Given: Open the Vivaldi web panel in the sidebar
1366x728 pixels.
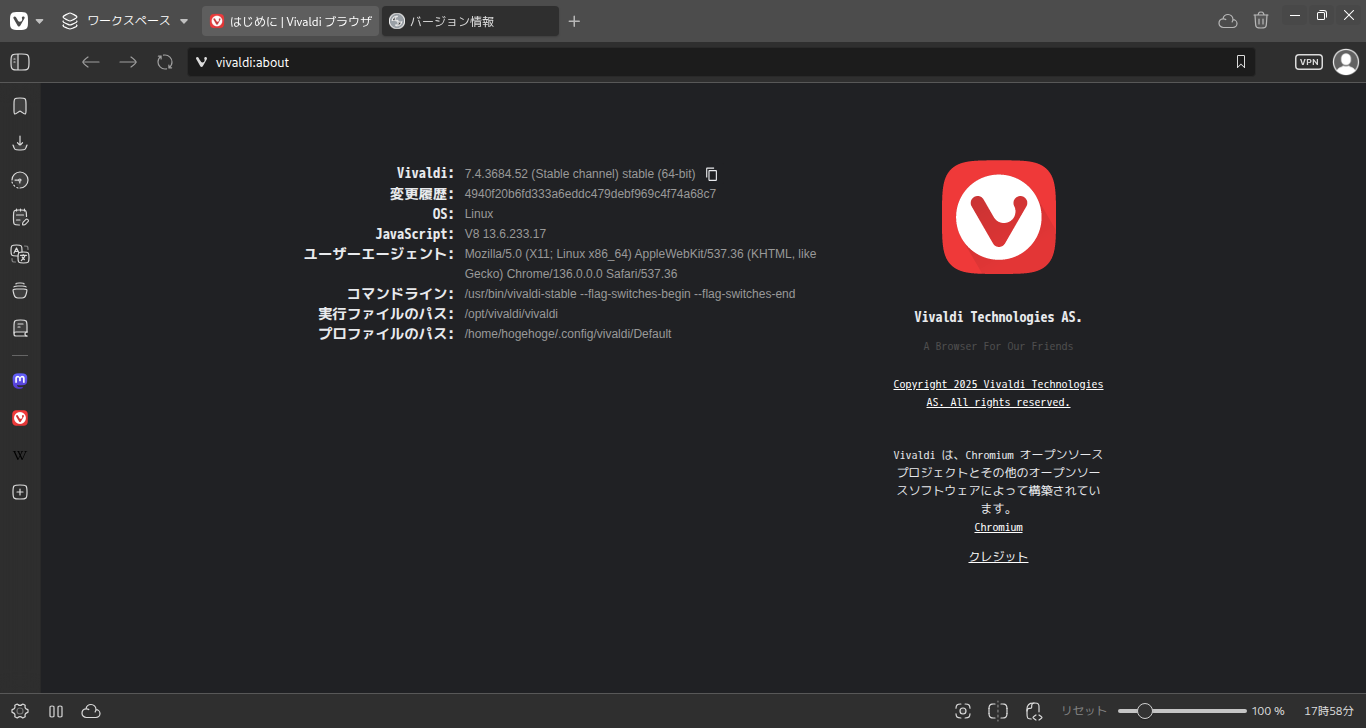Looking at the screenshot, I should (20, 418).
